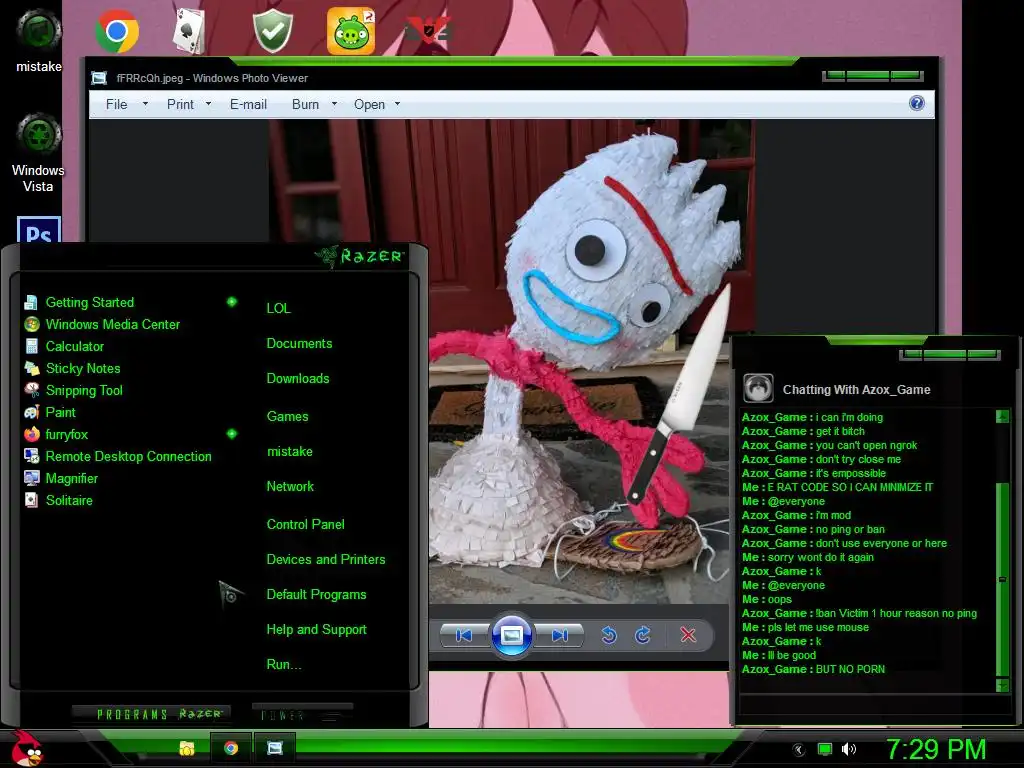Open the Print menu dropdown
The width and height of the screenshot is (1024, 768).
(189, 104)
